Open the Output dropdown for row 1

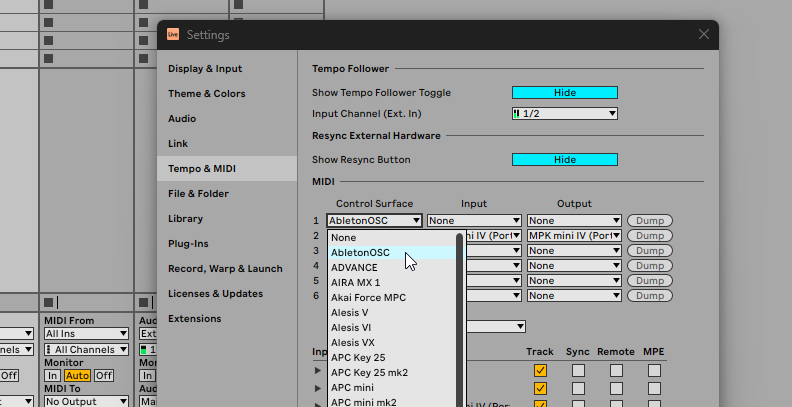(574, 221)
